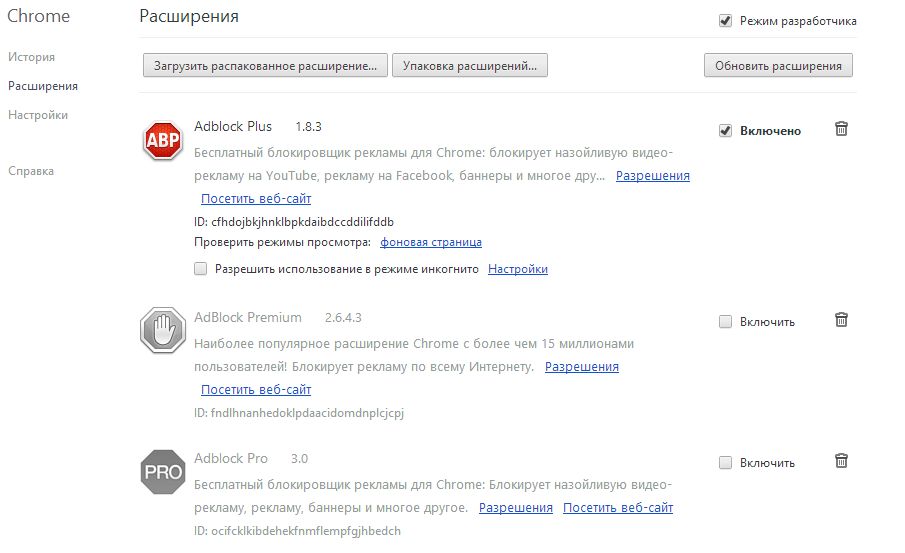Open Разрешения link for Adblock Pro
This screenshot has height=553, width=905.
515,508
